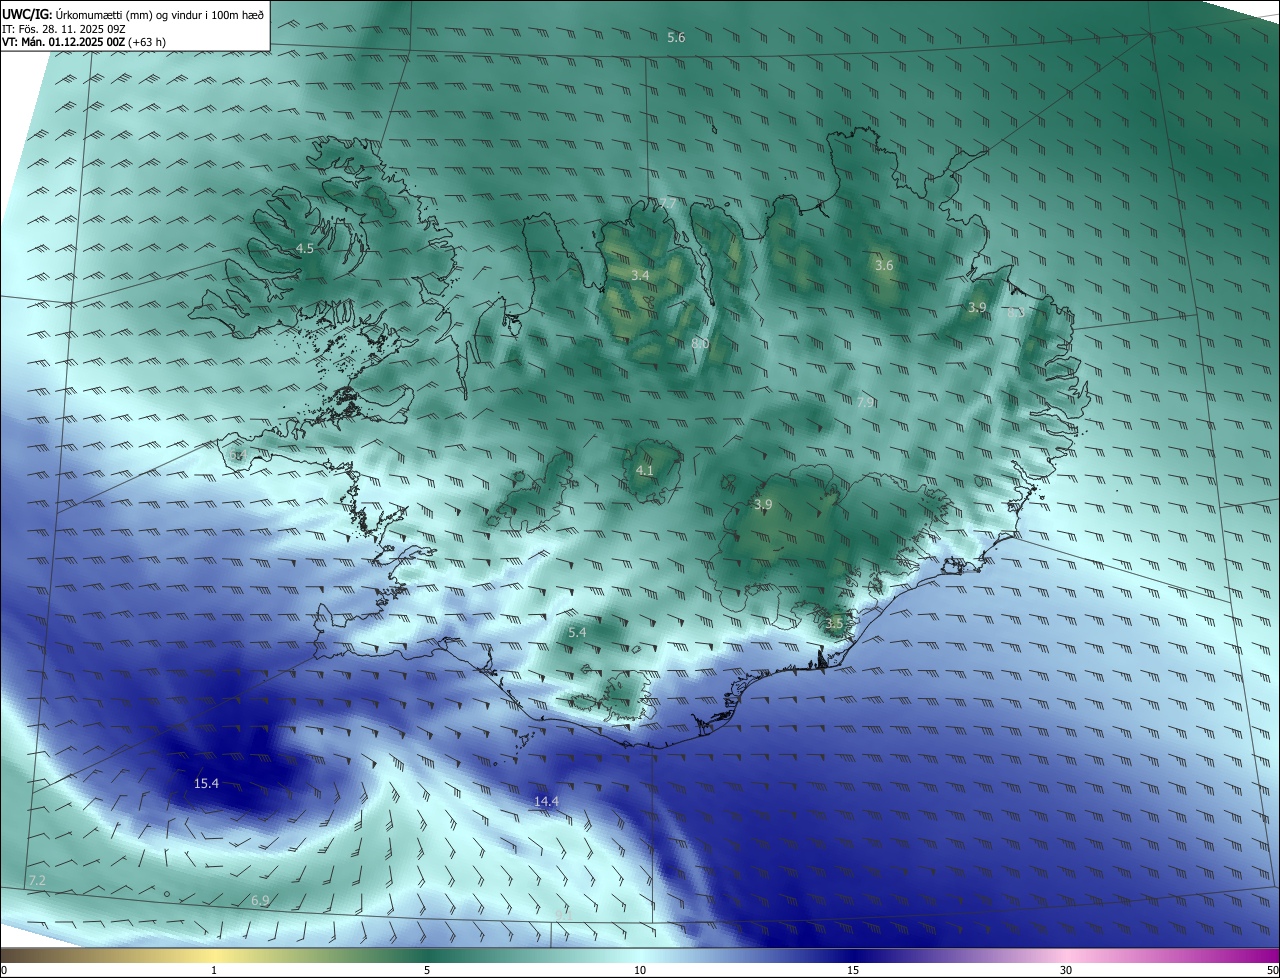Click the 7.7 value label on the map
1280x978 pixels.
click(x=667, y=204)
